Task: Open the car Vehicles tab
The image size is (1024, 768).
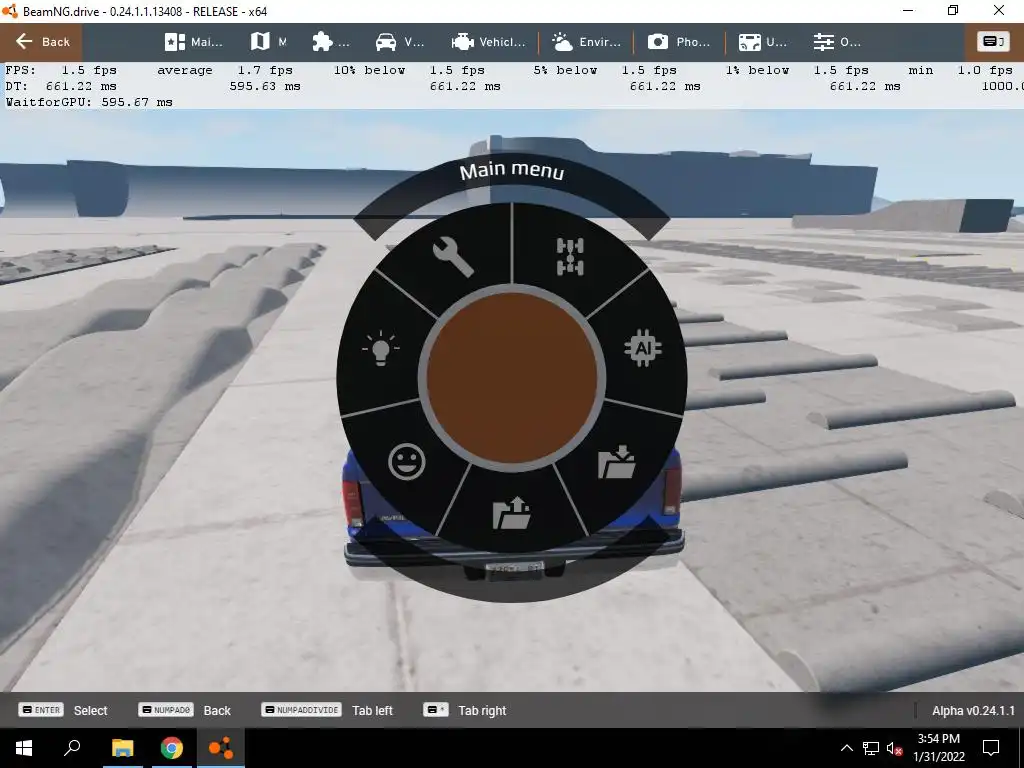Action: coord(400,42)
